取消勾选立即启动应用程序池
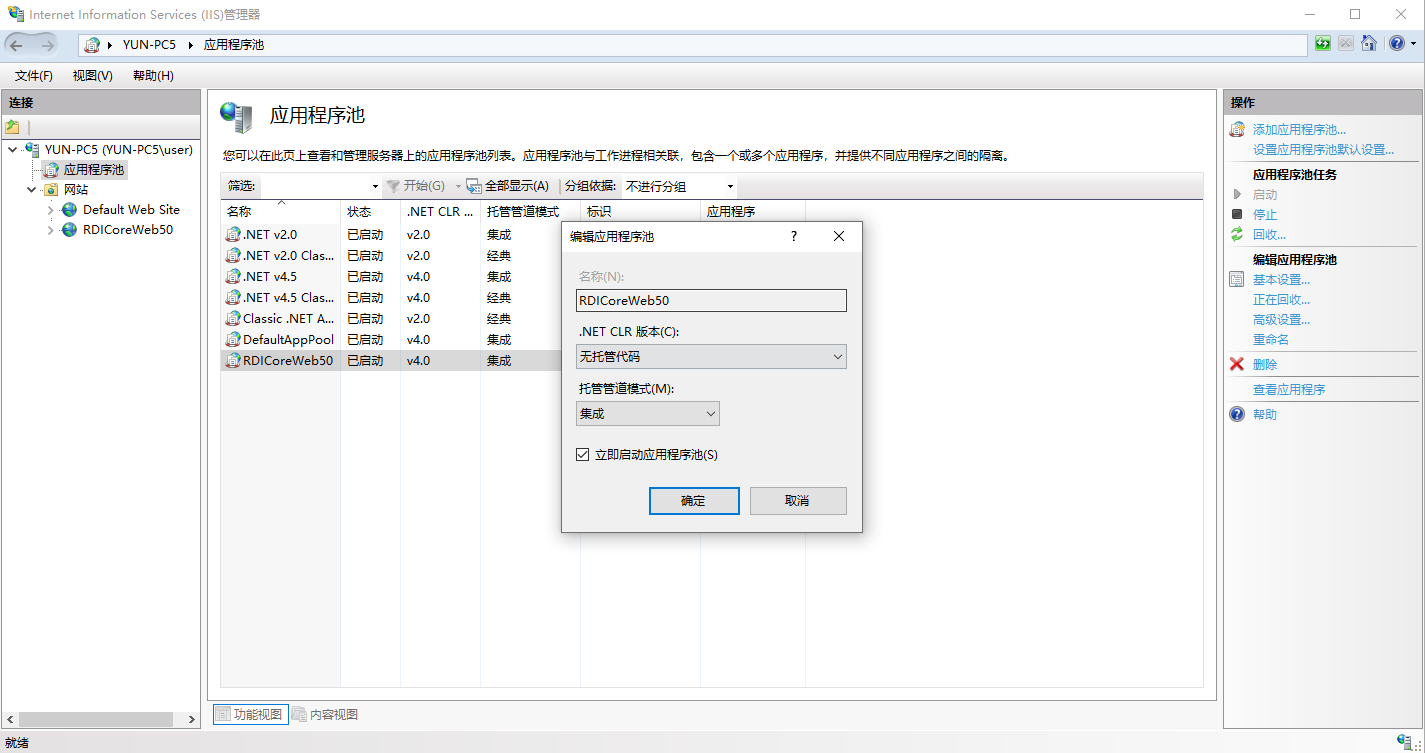The image size is (1425, 753). tap(582, 454)
